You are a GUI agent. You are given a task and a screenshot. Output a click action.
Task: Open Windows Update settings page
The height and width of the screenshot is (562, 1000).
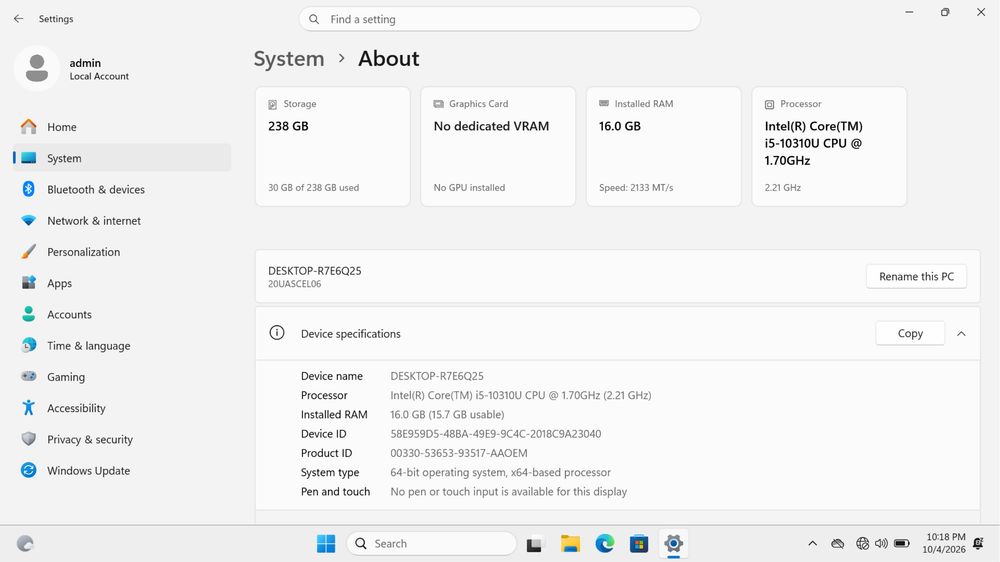click(x=122, y=471)
